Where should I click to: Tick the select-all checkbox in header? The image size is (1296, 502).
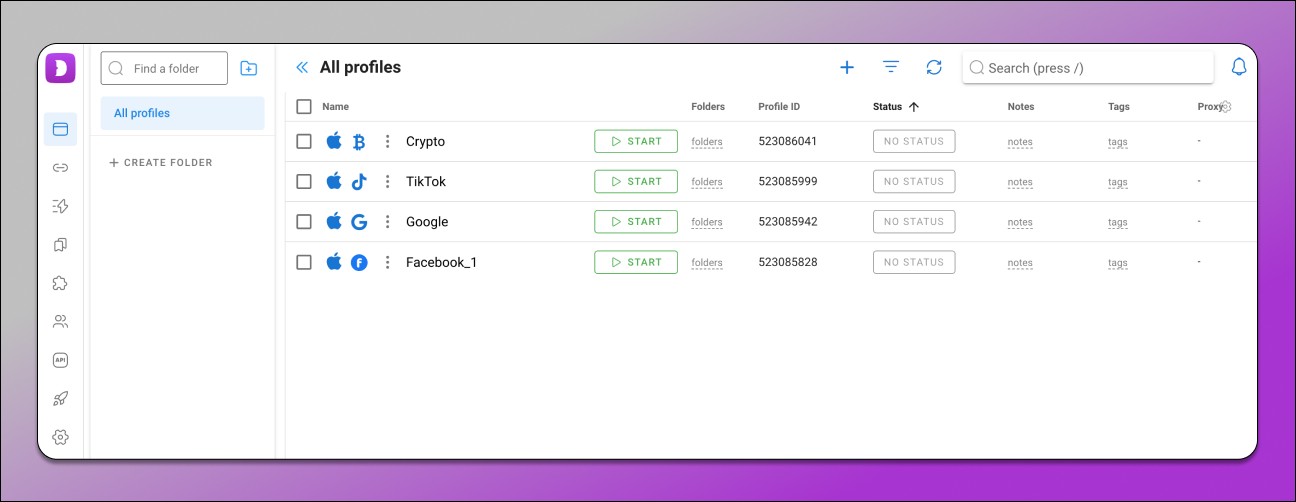[304, 107]
